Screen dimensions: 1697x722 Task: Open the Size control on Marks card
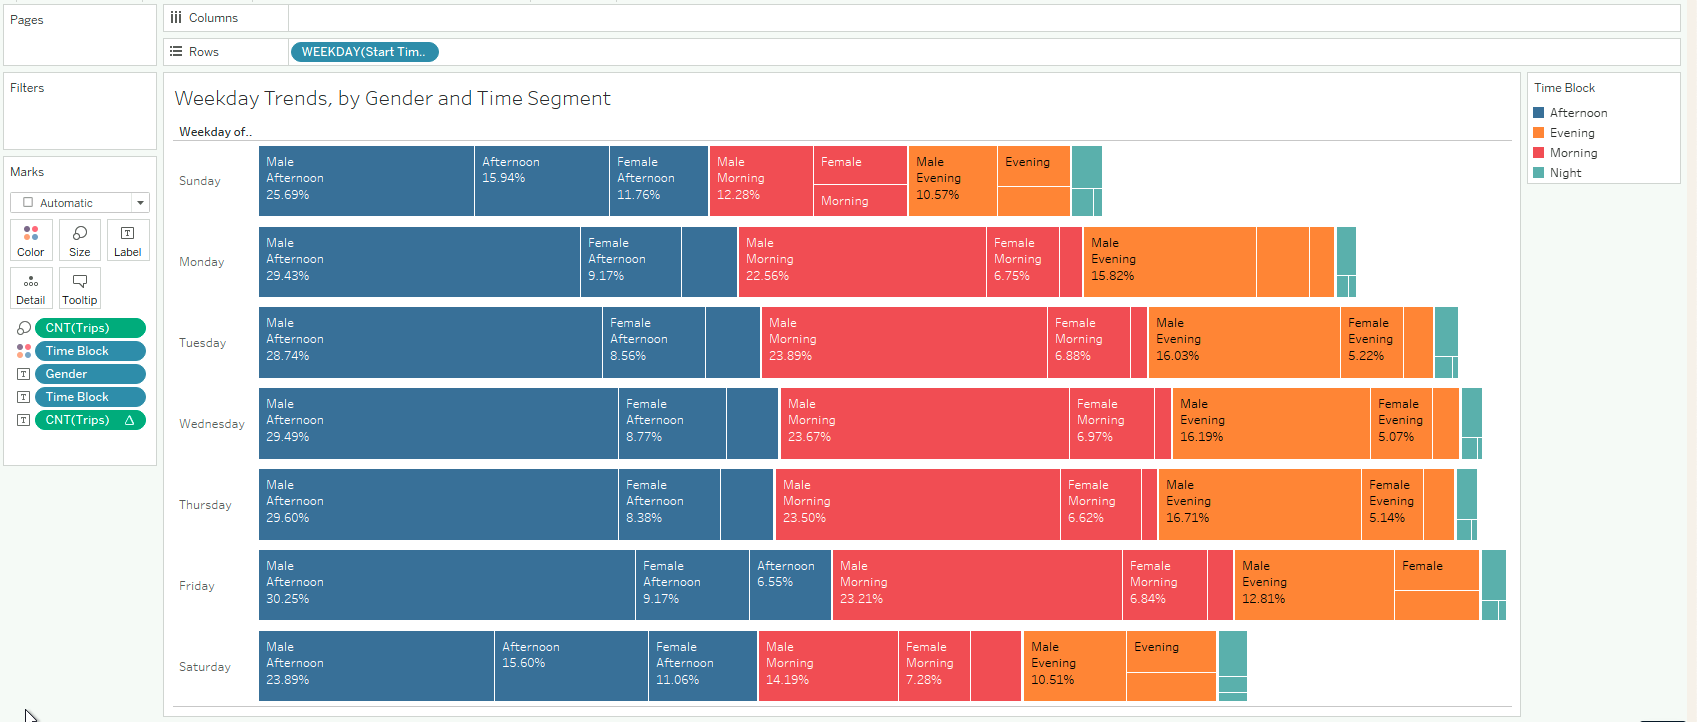coord(80,240)
